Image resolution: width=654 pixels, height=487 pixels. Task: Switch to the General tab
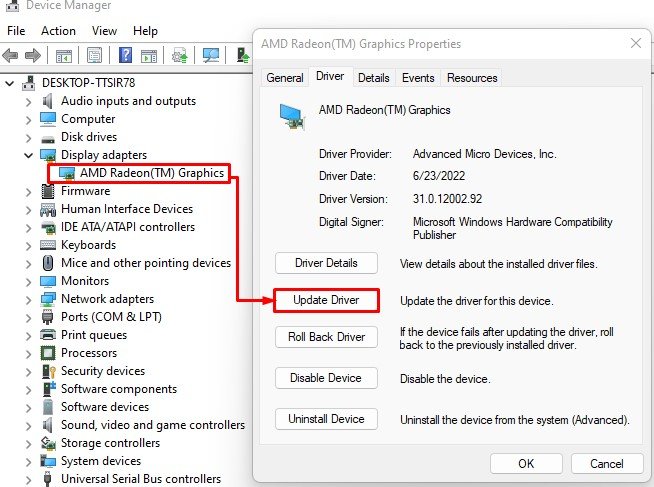coord(285,78)
